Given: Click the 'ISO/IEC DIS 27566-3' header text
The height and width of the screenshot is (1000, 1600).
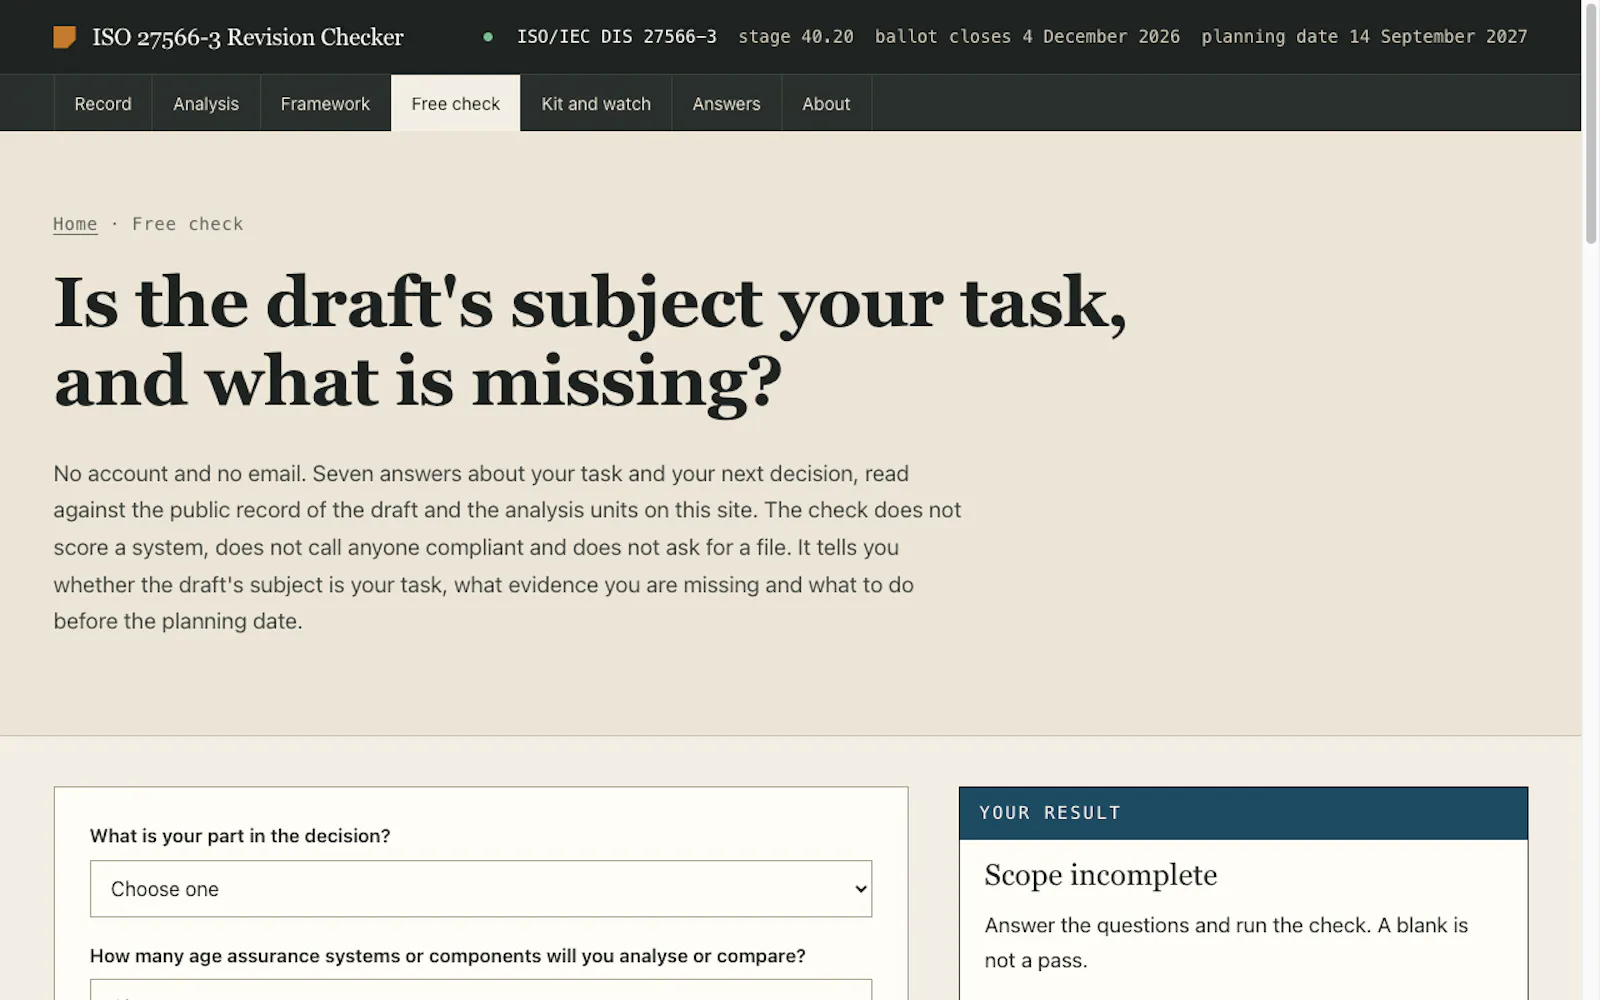Looking at the screenshot, I should pyautogui.click(x=617, y=37).
